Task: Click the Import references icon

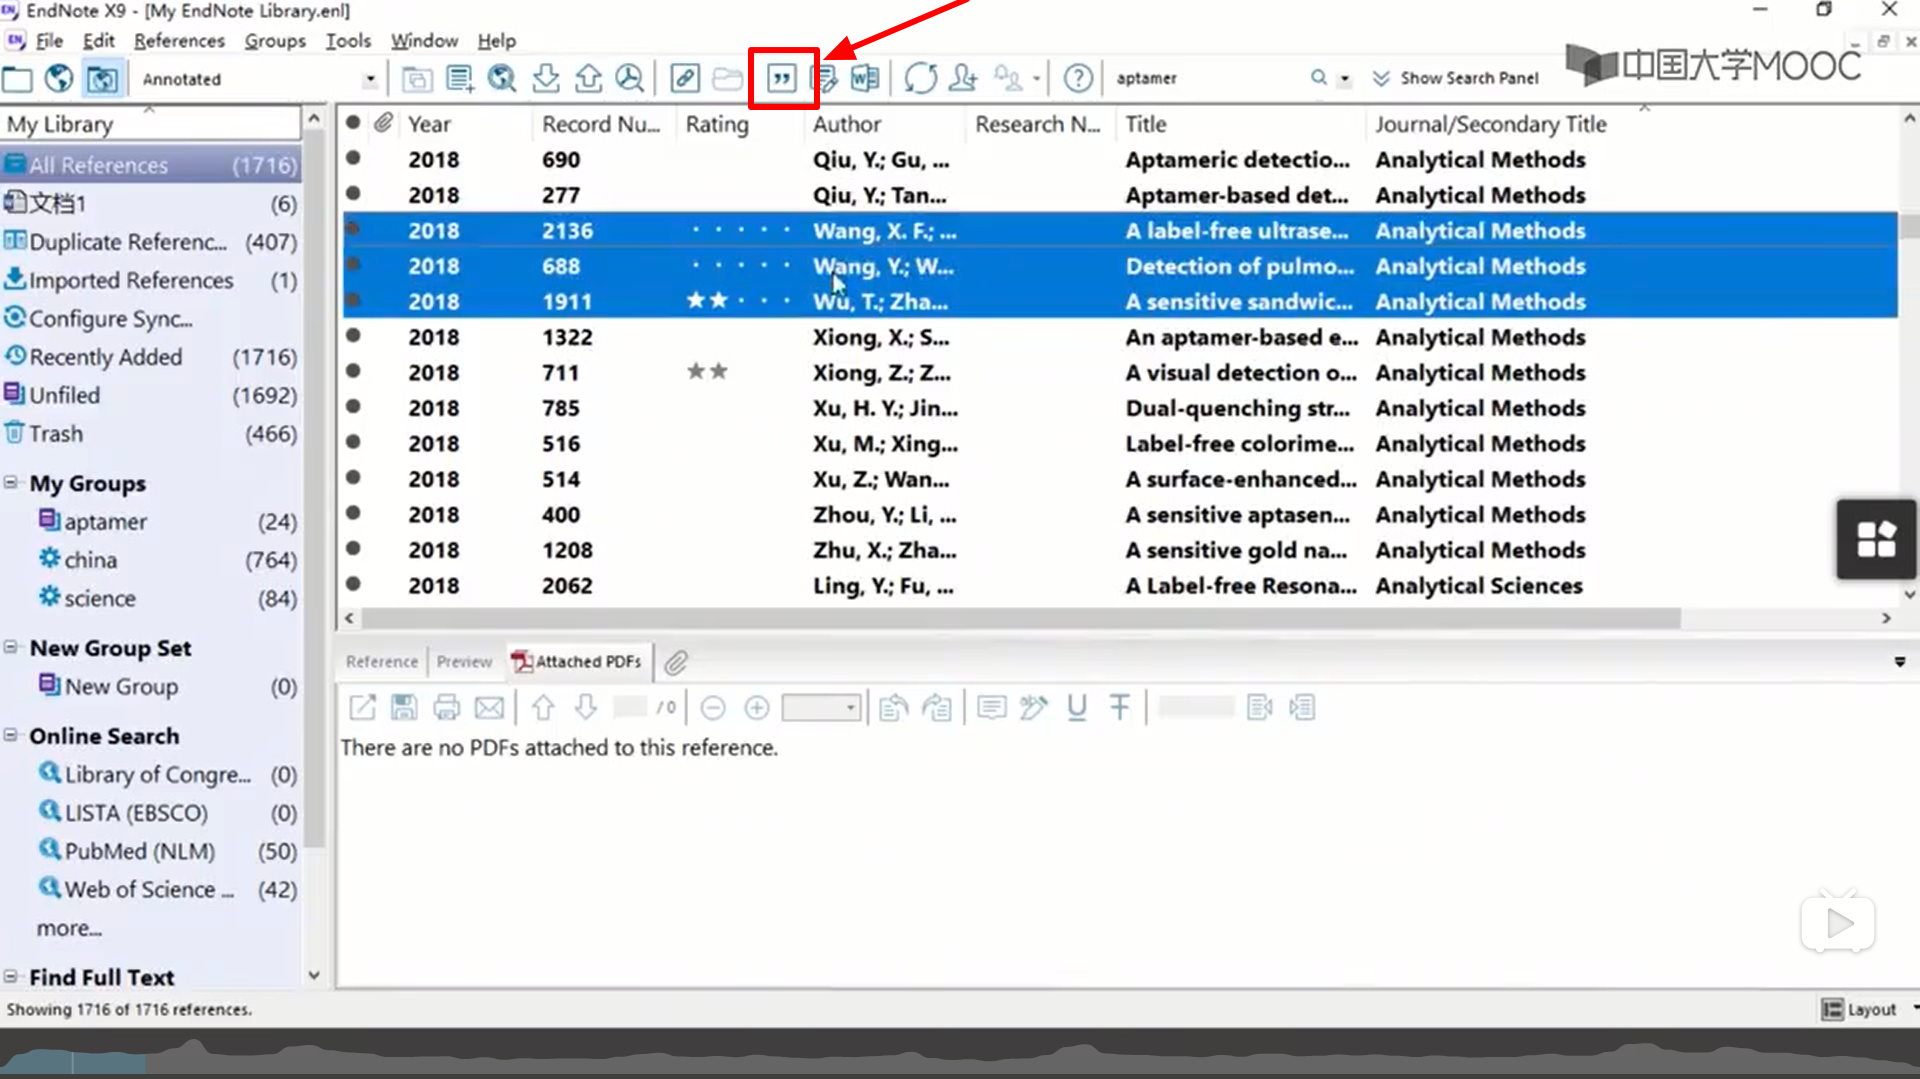Action: 546,78
